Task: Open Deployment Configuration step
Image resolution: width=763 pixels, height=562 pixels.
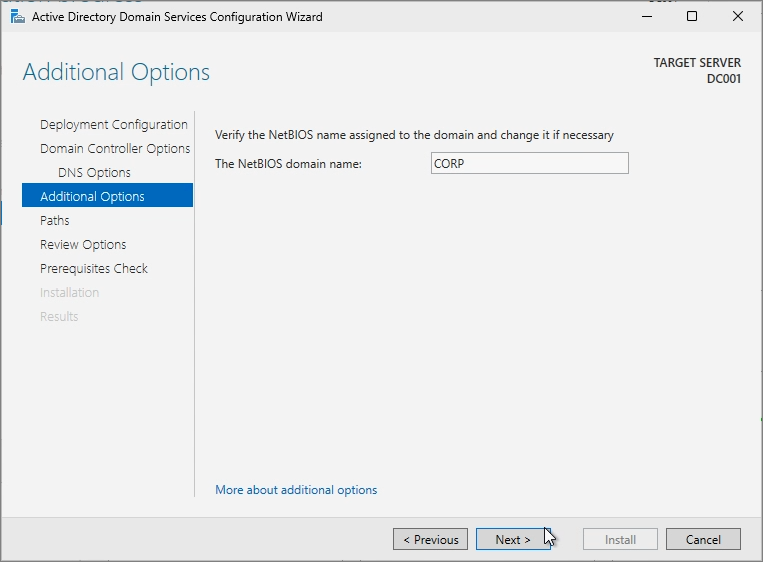Action: point(114,125)
